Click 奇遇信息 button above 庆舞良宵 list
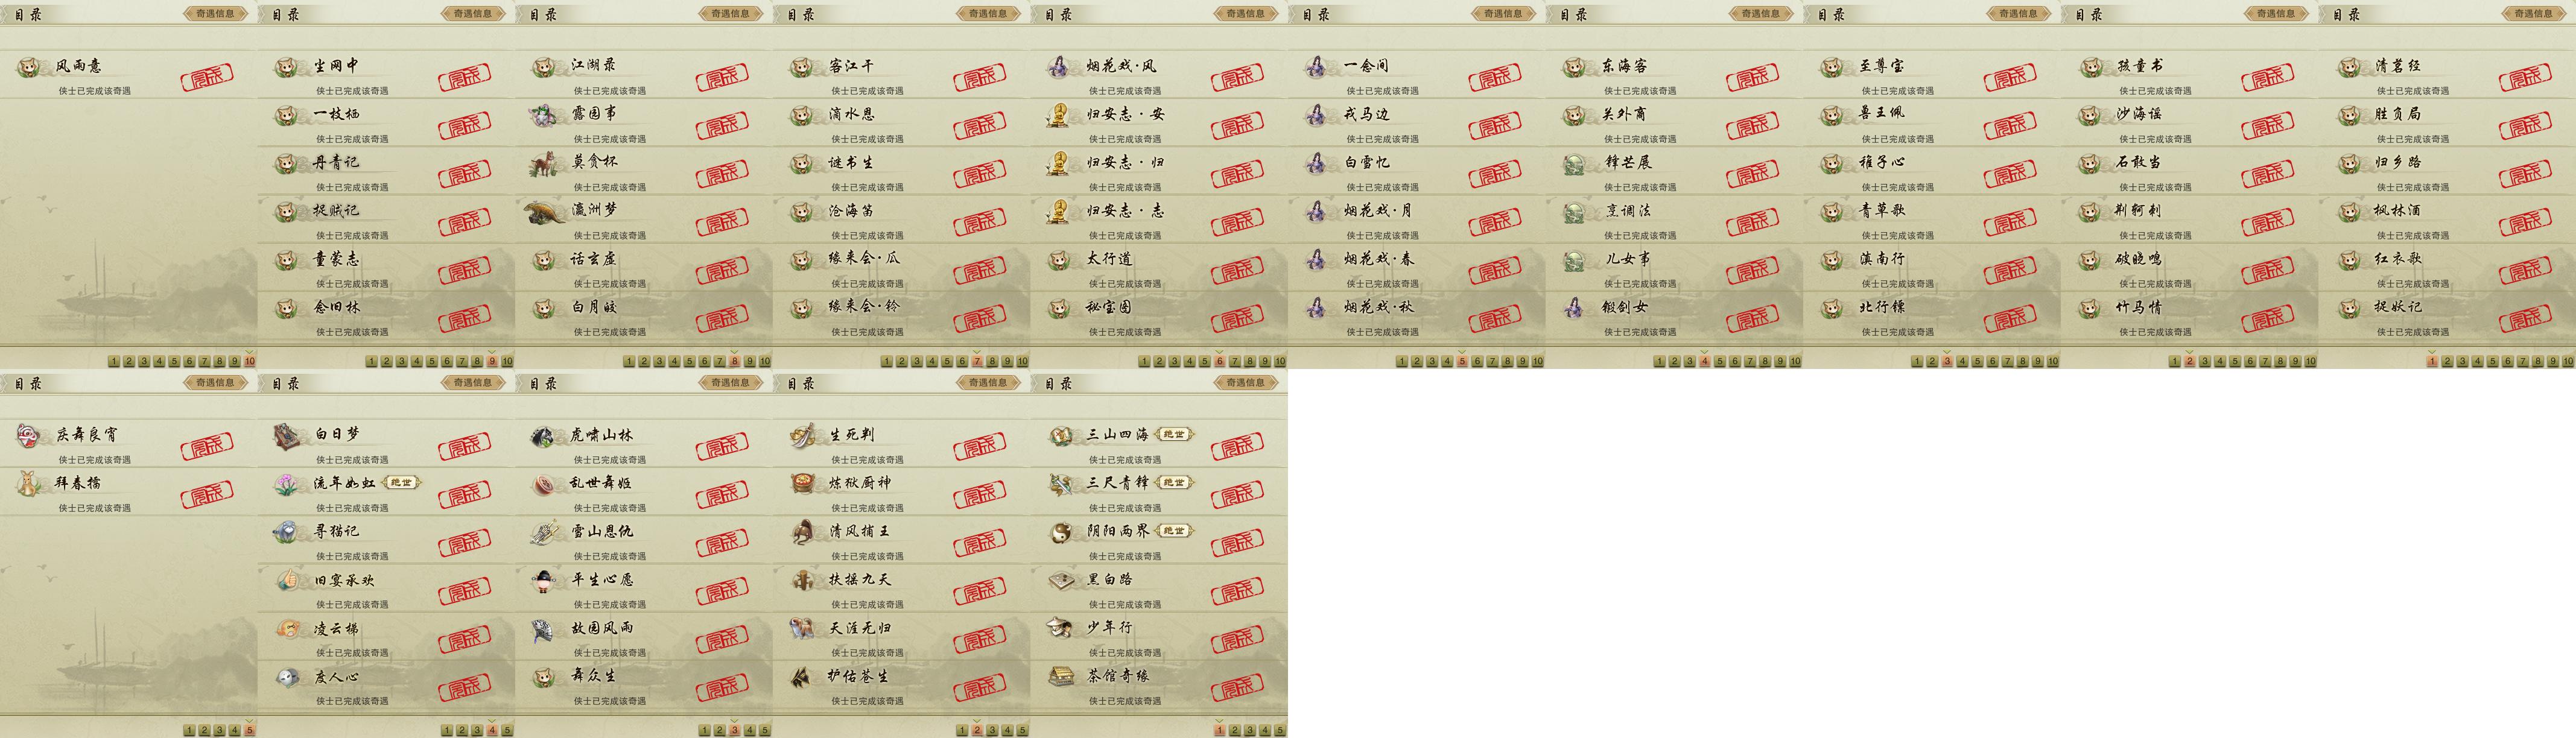This screenshot has height=738, width=2576. coord(215,383)
